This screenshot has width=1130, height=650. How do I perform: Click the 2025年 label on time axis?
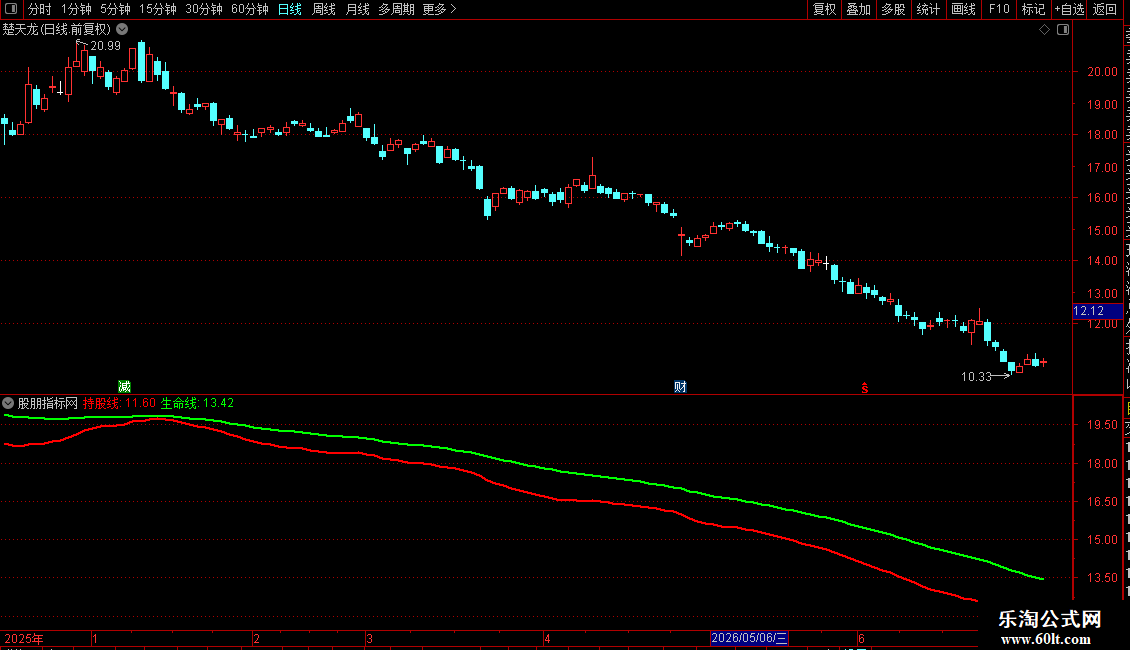(24, 638)
